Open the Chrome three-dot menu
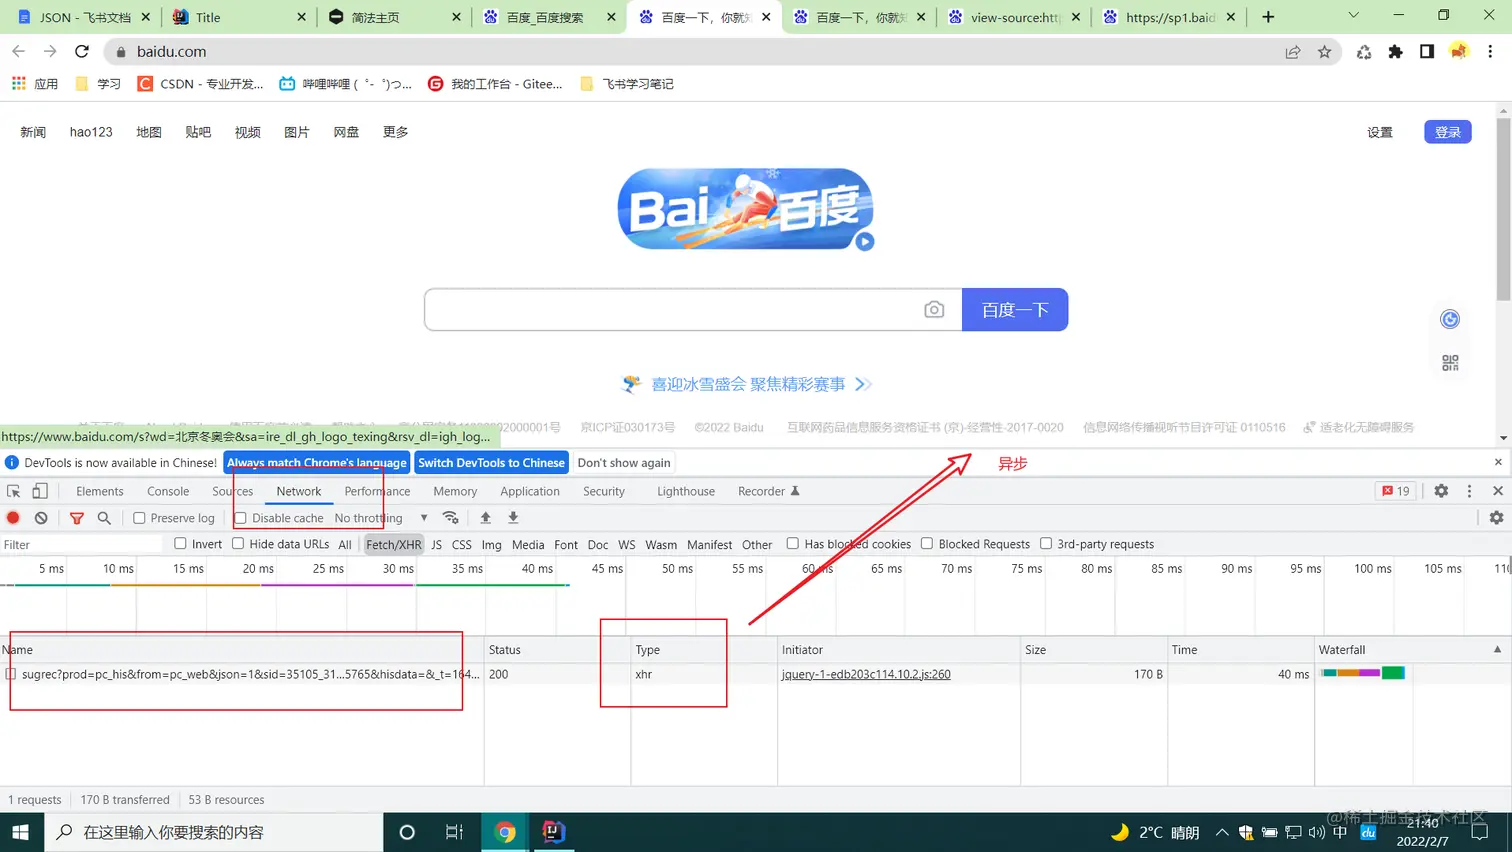 (1490, 51)
